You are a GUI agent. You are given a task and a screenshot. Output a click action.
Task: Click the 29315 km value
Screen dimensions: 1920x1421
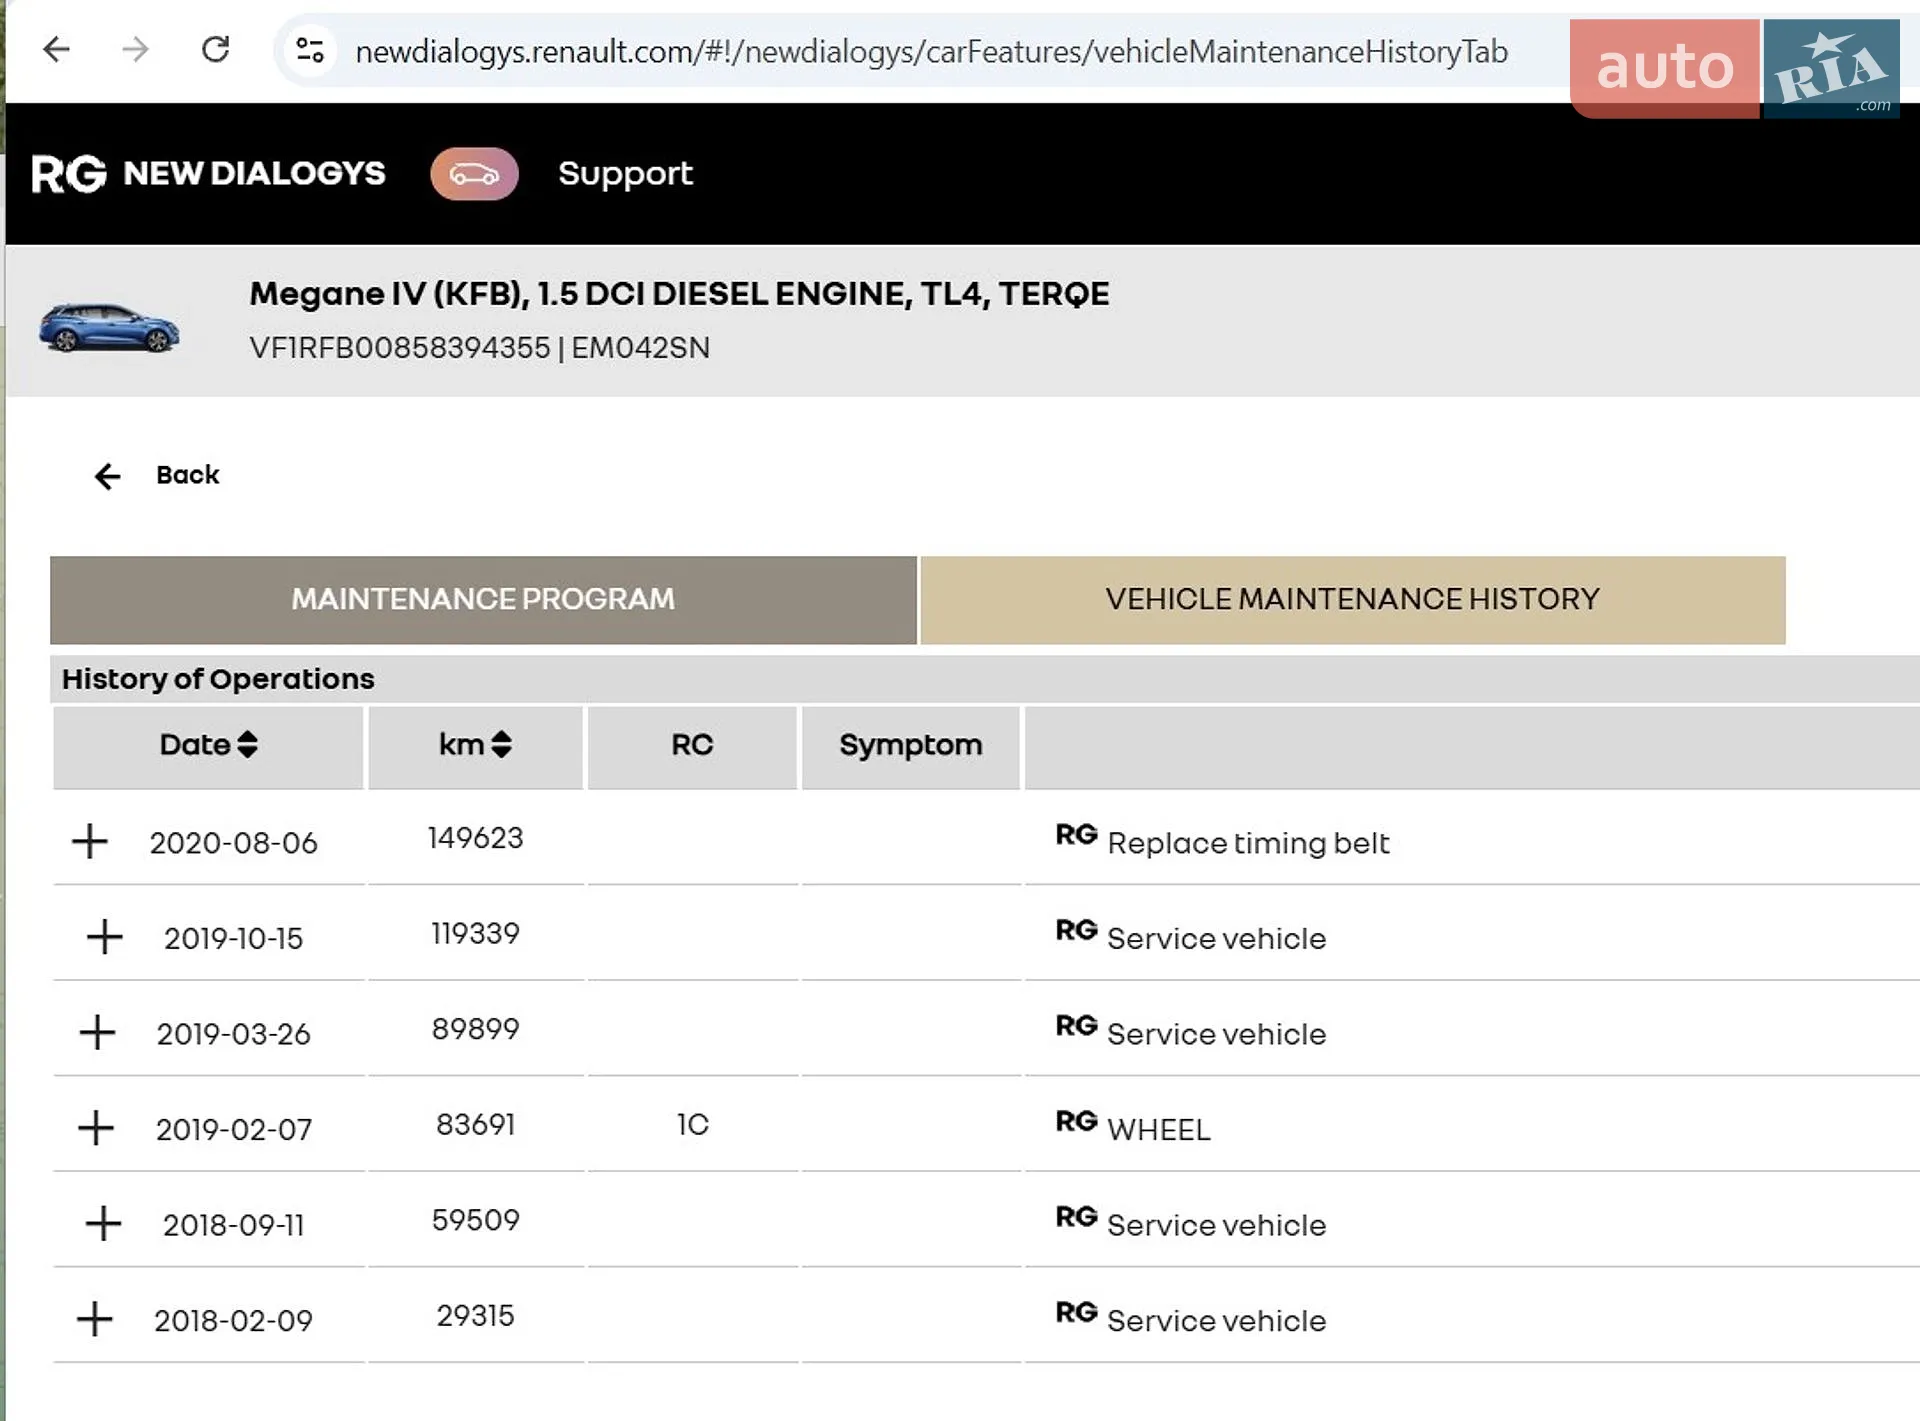pyautogui.click(x=475, y=1315)
